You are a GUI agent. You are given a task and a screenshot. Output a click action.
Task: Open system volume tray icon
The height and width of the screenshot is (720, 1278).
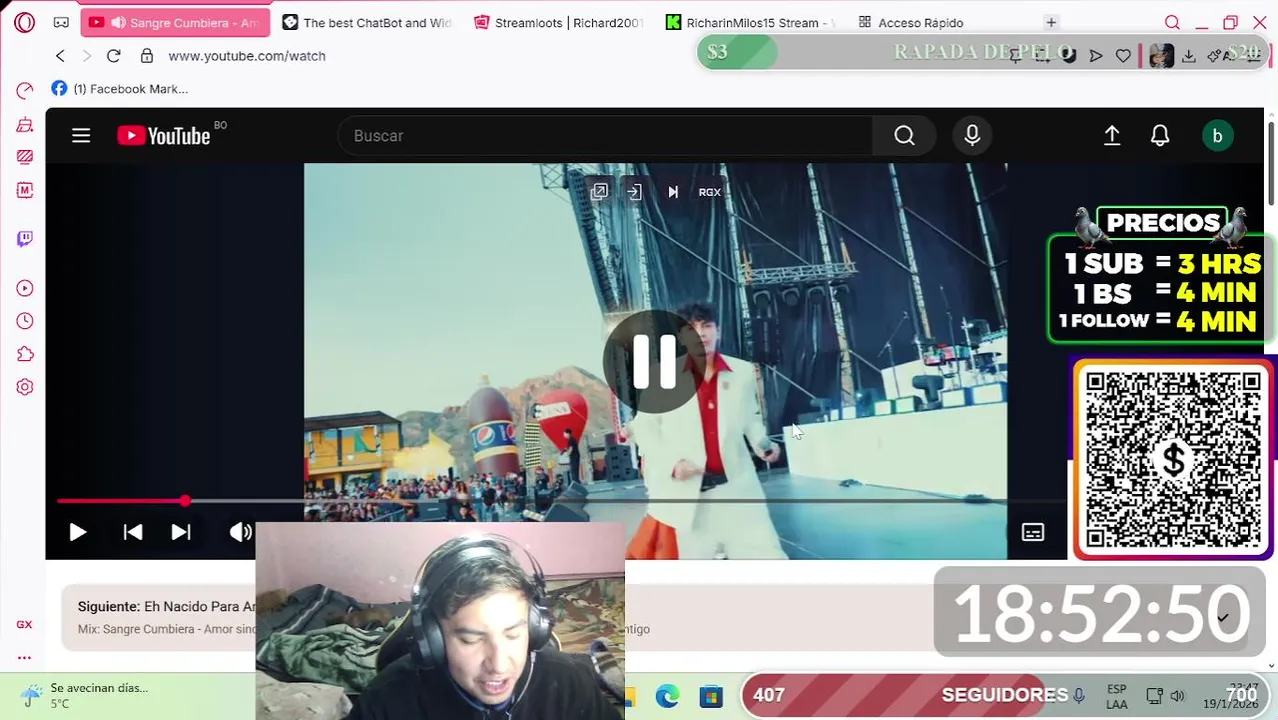(x=1177, y=696)
